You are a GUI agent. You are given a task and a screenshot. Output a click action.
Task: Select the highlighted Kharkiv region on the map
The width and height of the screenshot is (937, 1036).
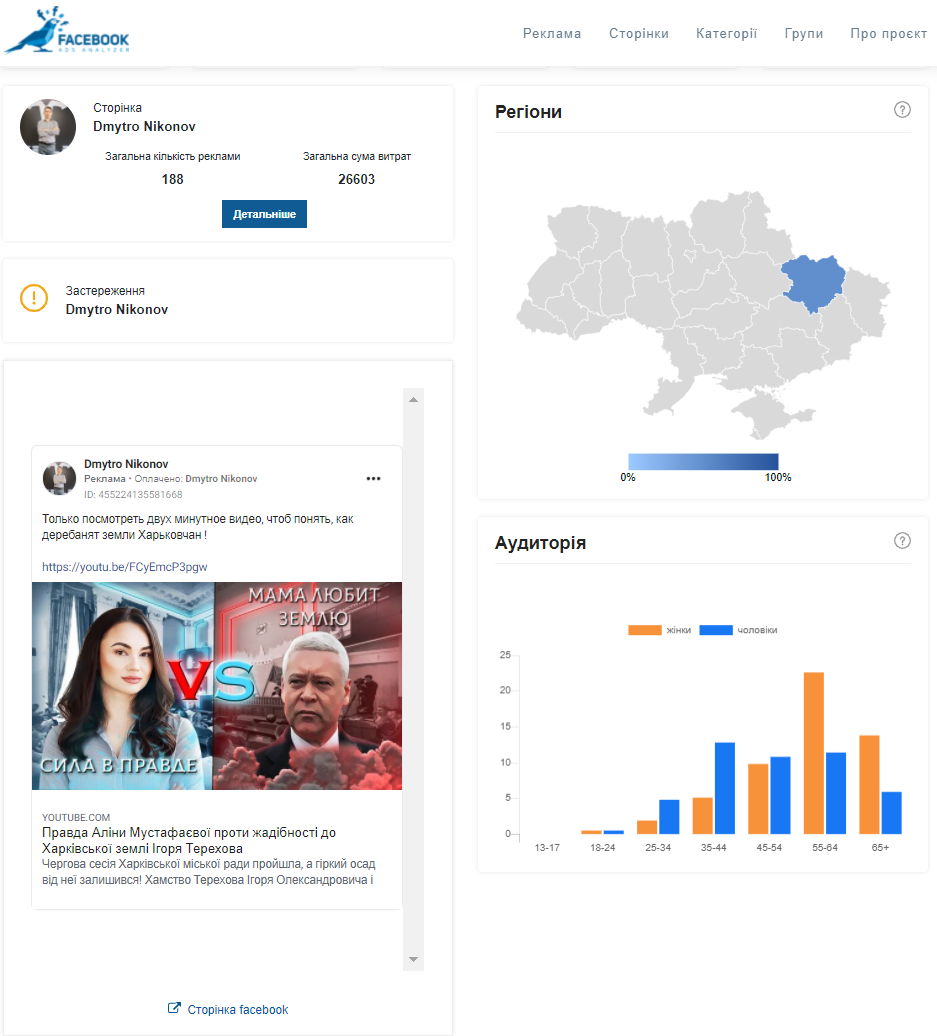click(812, 280)
